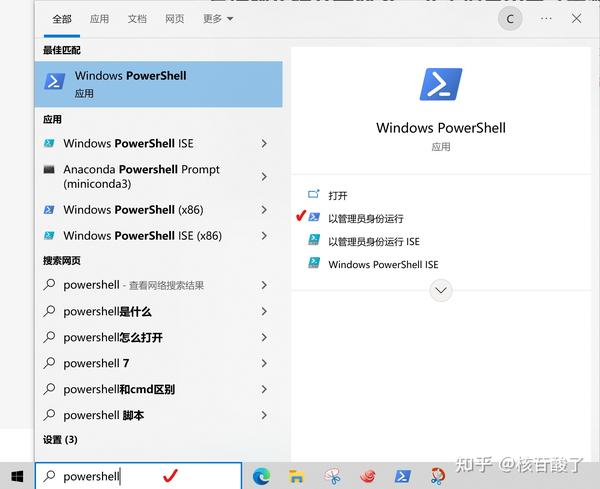The width and height of the screenshot is (600, 489).
Task: Click magnifier icon beside powershell是什么
Action: [49, 311]
